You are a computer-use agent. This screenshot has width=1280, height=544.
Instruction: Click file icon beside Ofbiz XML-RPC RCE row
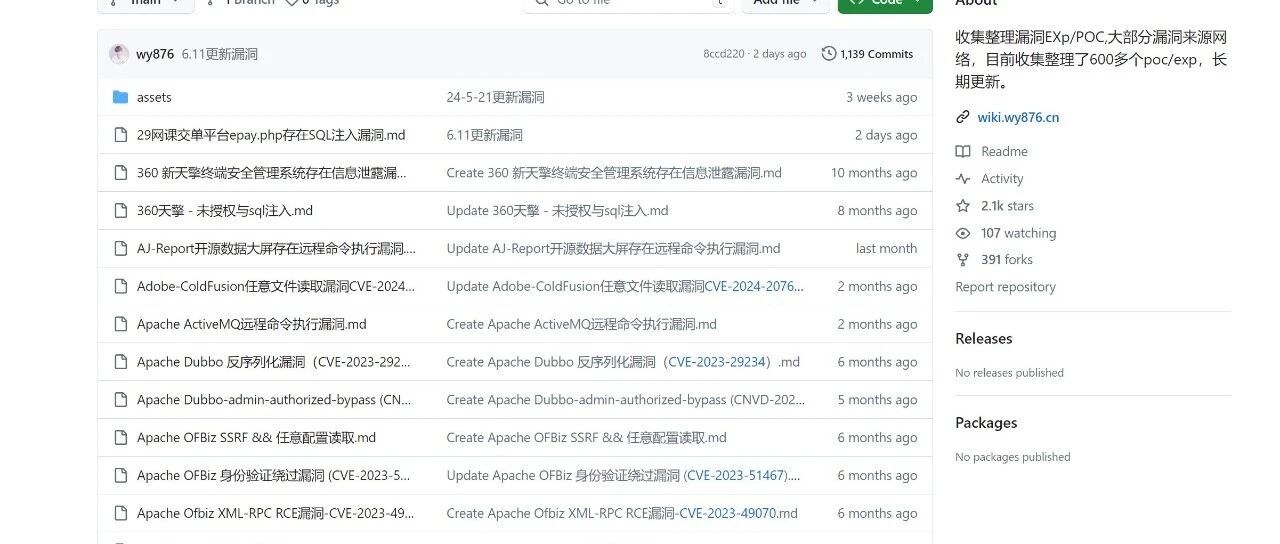(121, 513)
